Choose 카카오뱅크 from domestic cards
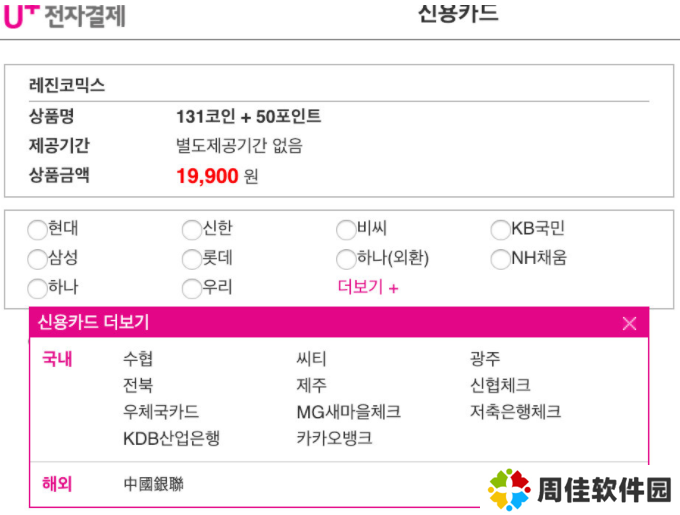 pyautogui.click(x=334, y=438)
